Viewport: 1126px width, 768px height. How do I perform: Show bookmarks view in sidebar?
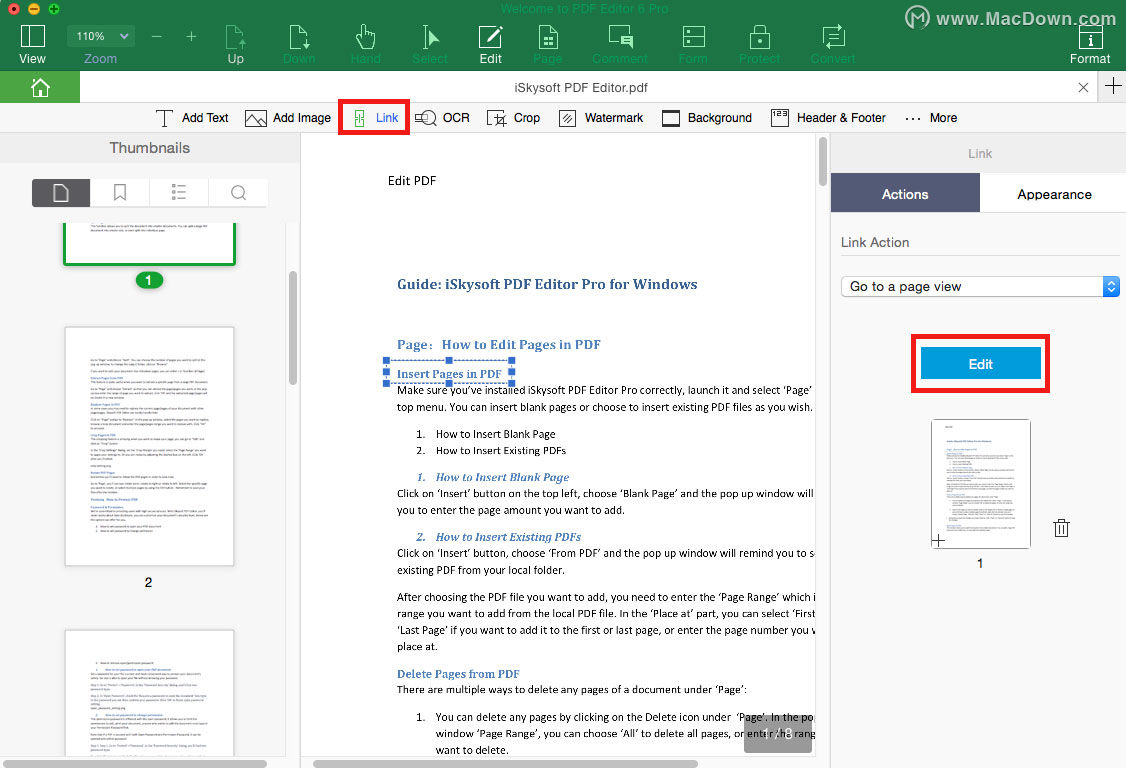tap(120, 193)
